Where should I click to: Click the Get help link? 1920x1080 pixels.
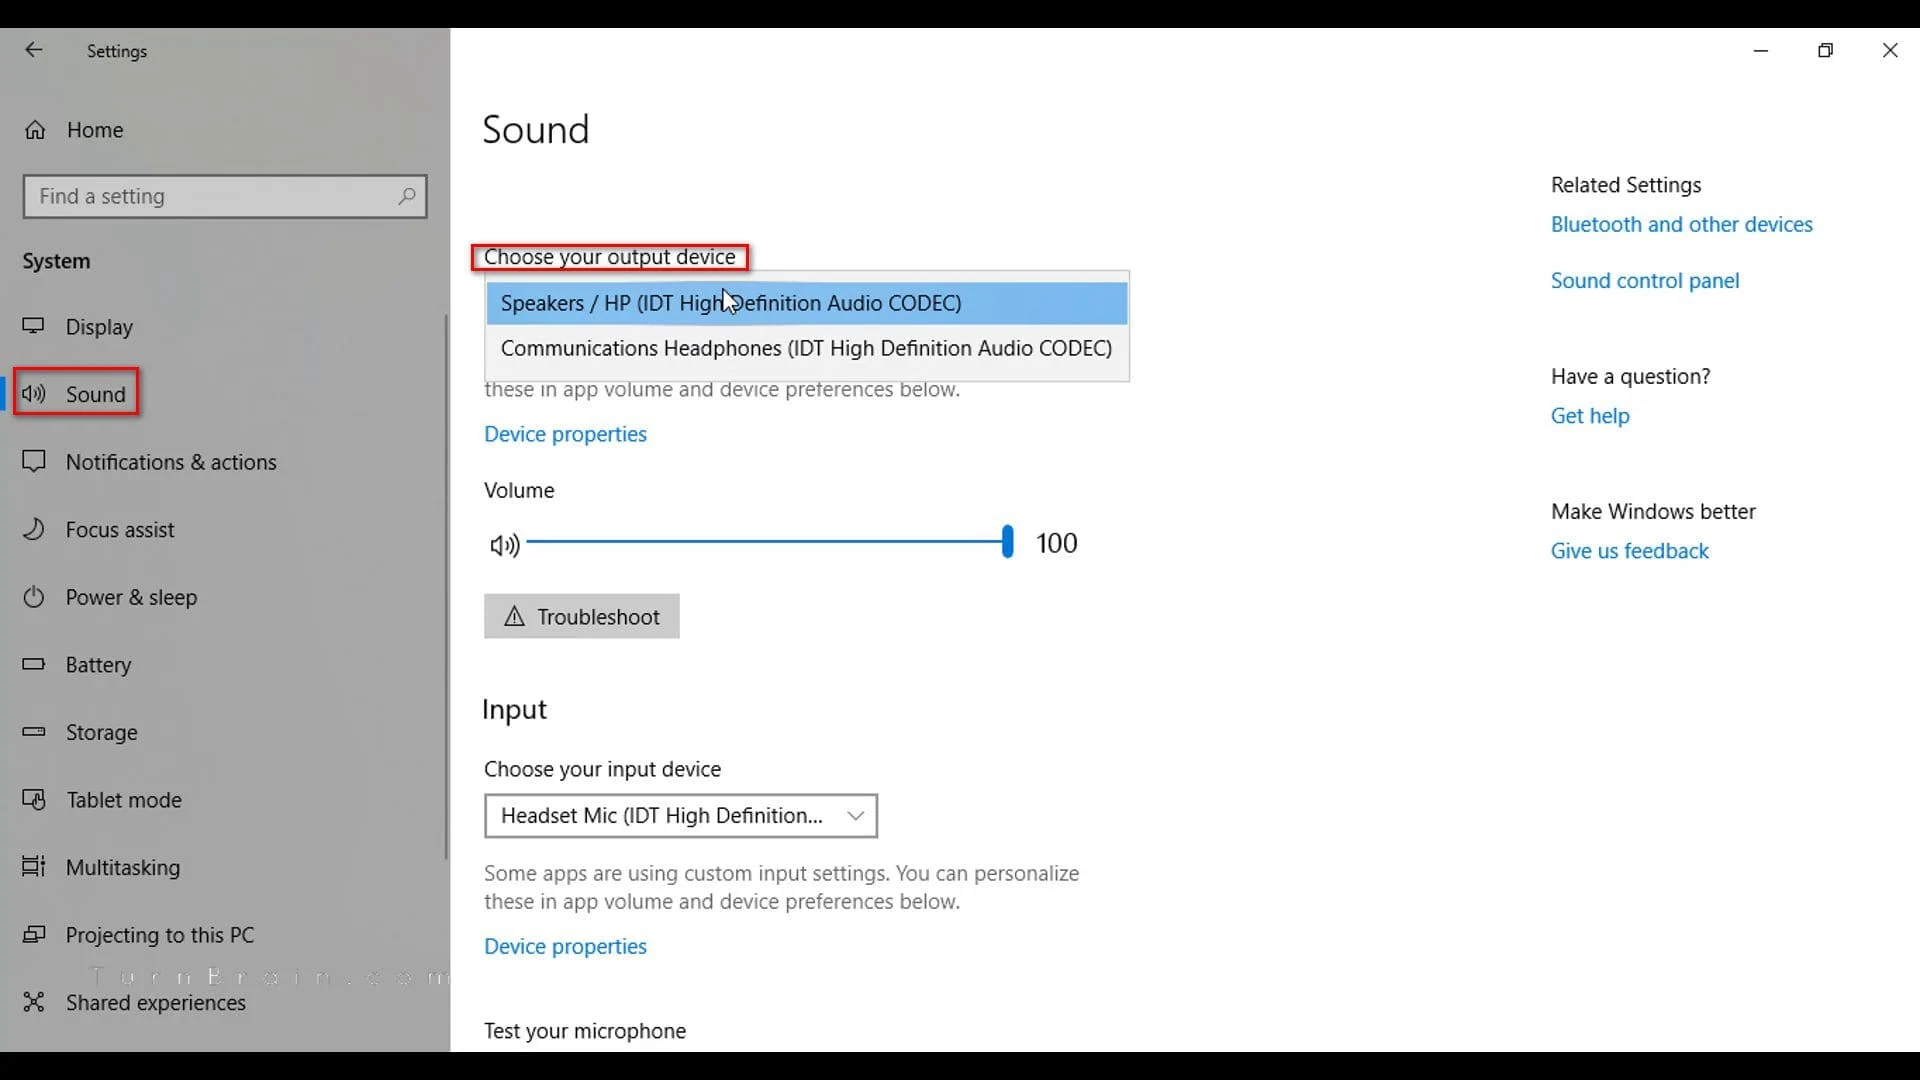pyautogui.click(x=1590, y=416)
